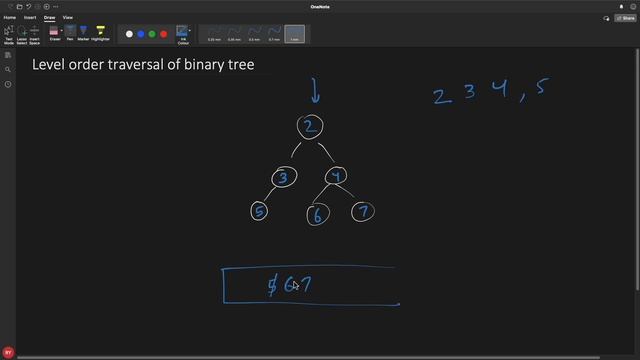Switch to the Draw ribbon tab
This screenshot has width=640, height=360.
tap(49, 18)
